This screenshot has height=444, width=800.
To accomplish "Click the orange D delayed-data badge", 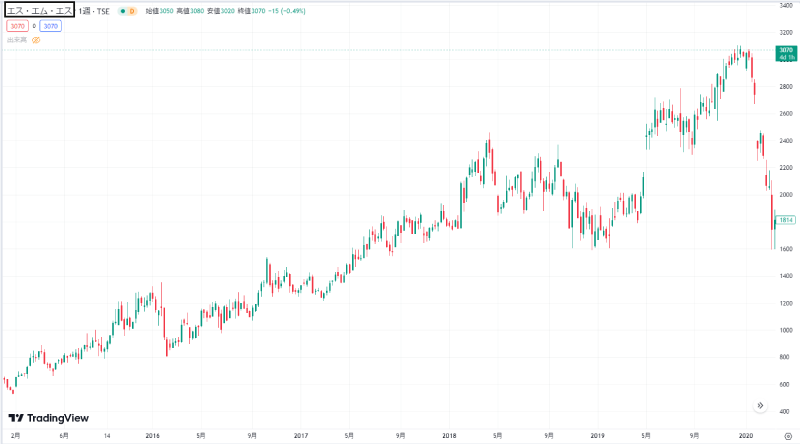I will (x=132, y=11).
